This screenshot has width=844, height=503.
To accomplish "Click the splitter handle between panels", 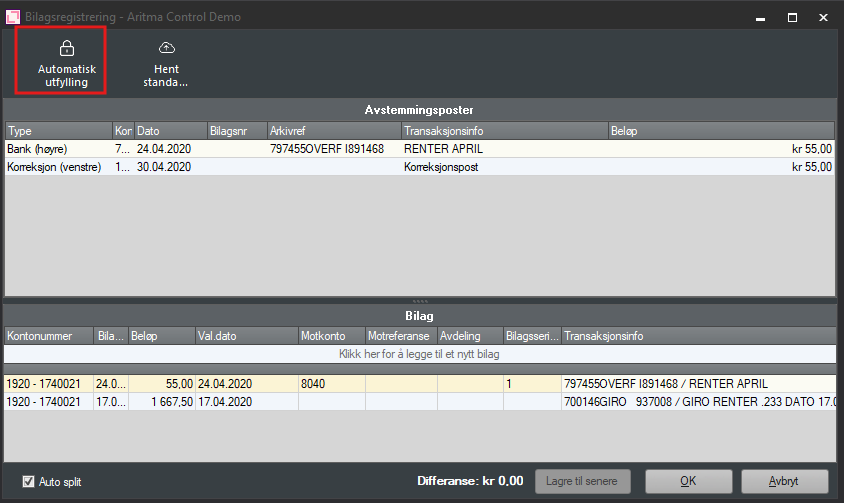I will 420,301.
